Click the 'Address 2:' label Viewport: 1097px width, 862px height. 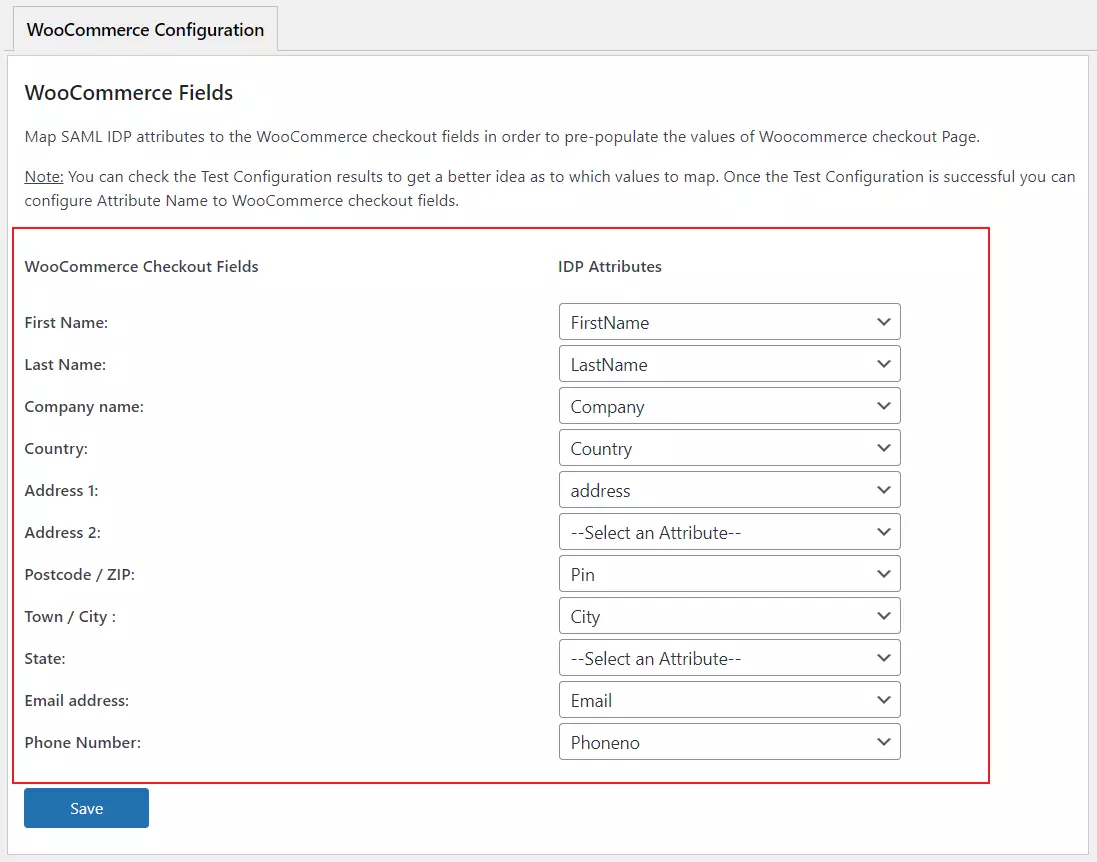click(63, 532)
